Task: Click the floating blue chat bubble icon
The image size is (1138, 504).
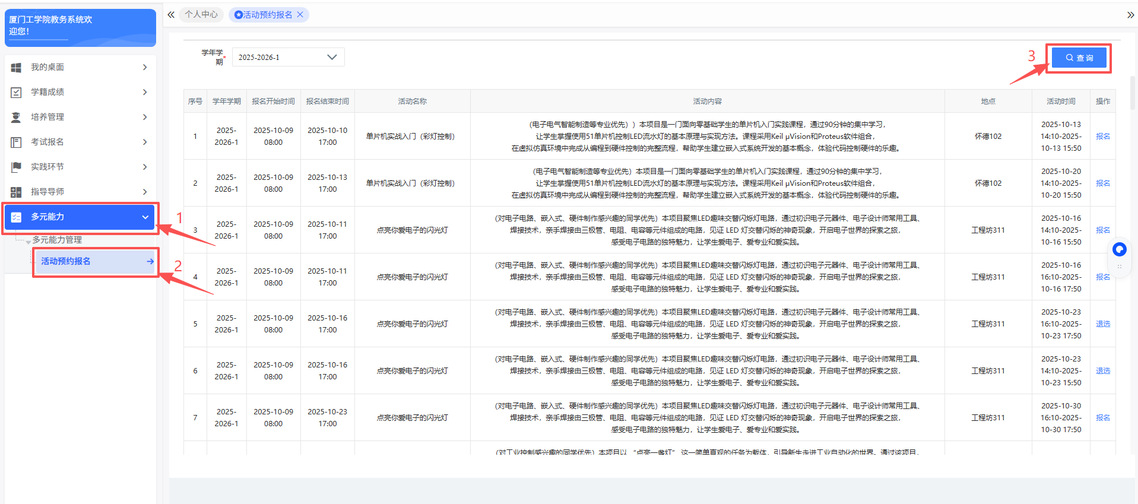Action: (1119, 249)
